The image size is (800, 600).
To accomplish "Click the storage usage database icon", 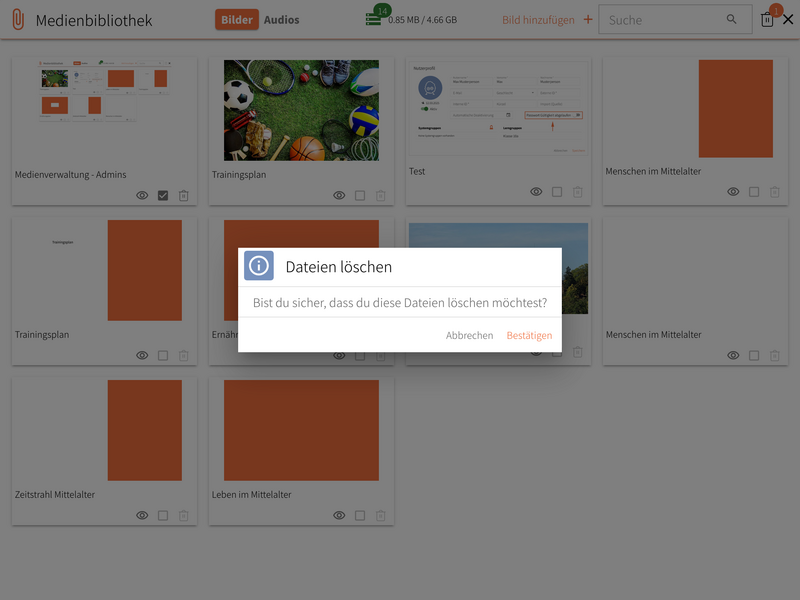I will tap(374, 19).
